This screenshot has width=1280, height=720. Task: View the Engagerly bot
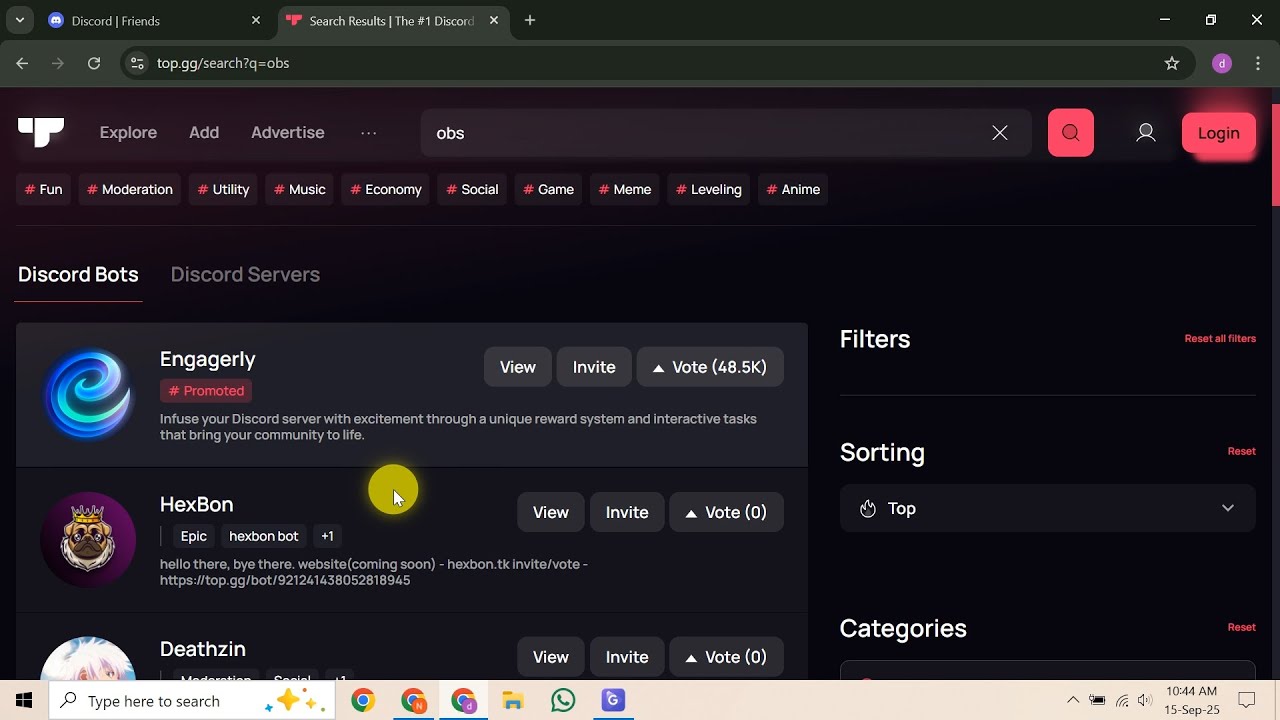[518, 367]
